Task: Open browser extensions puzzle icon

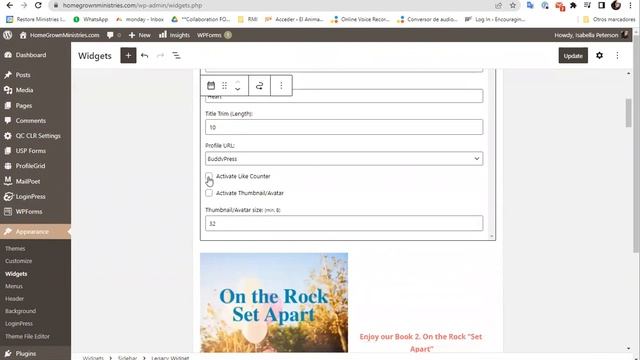Action: tap(573, 5)
